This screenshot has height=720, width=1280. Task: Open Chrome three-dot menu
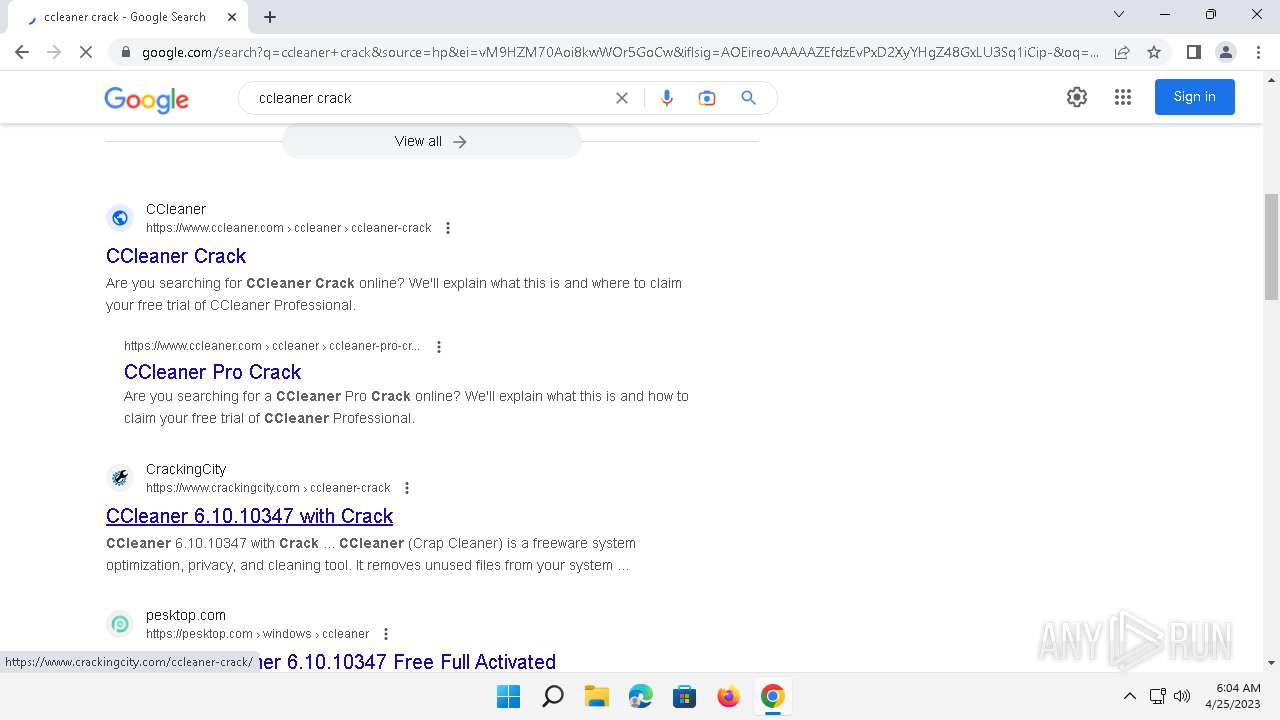point(1258,52)
